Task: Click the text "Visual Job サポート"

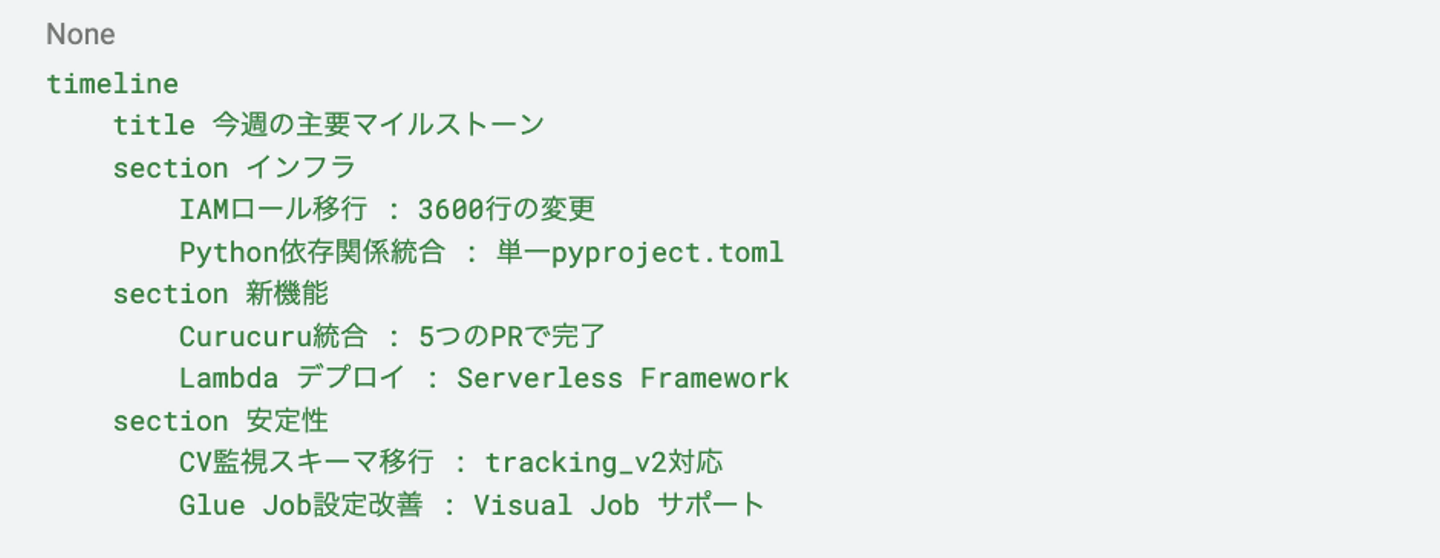Action: coord(619,505)
